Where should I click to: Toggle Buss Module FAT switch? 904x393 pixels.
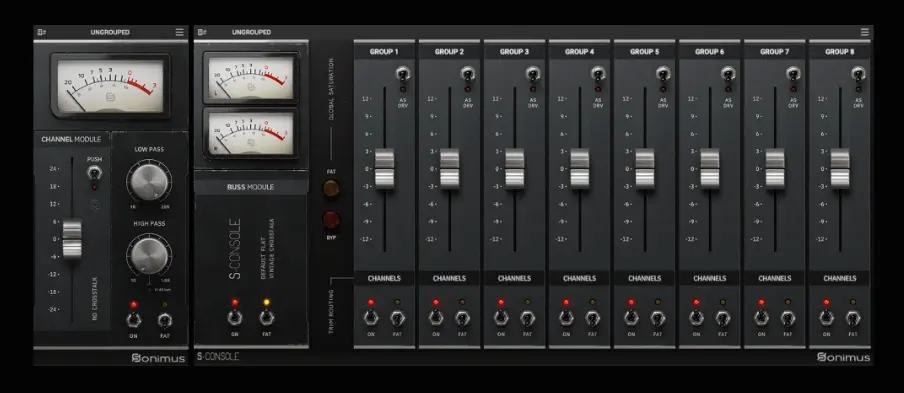266,317
